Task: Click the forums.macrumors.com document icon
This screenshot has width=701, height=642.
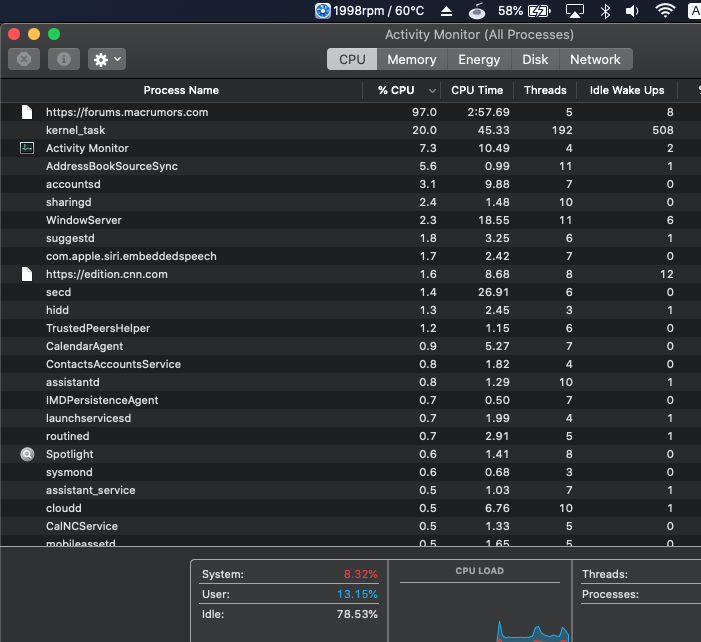Action: (x=27, y=112)
